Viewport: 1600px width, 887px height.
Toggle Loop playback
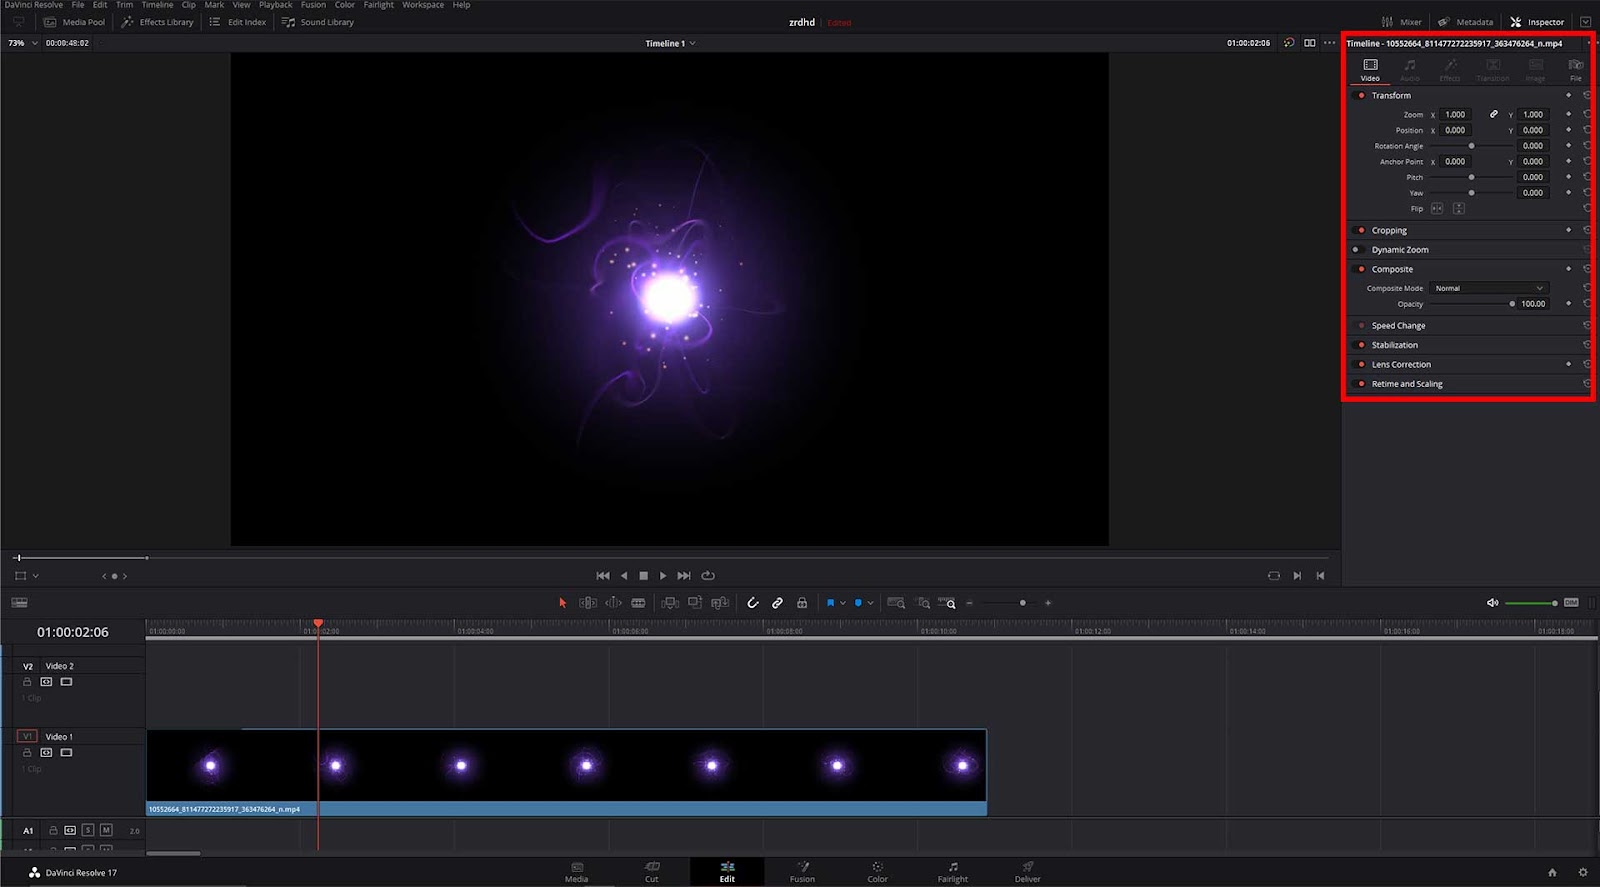[x=708, y=576]
